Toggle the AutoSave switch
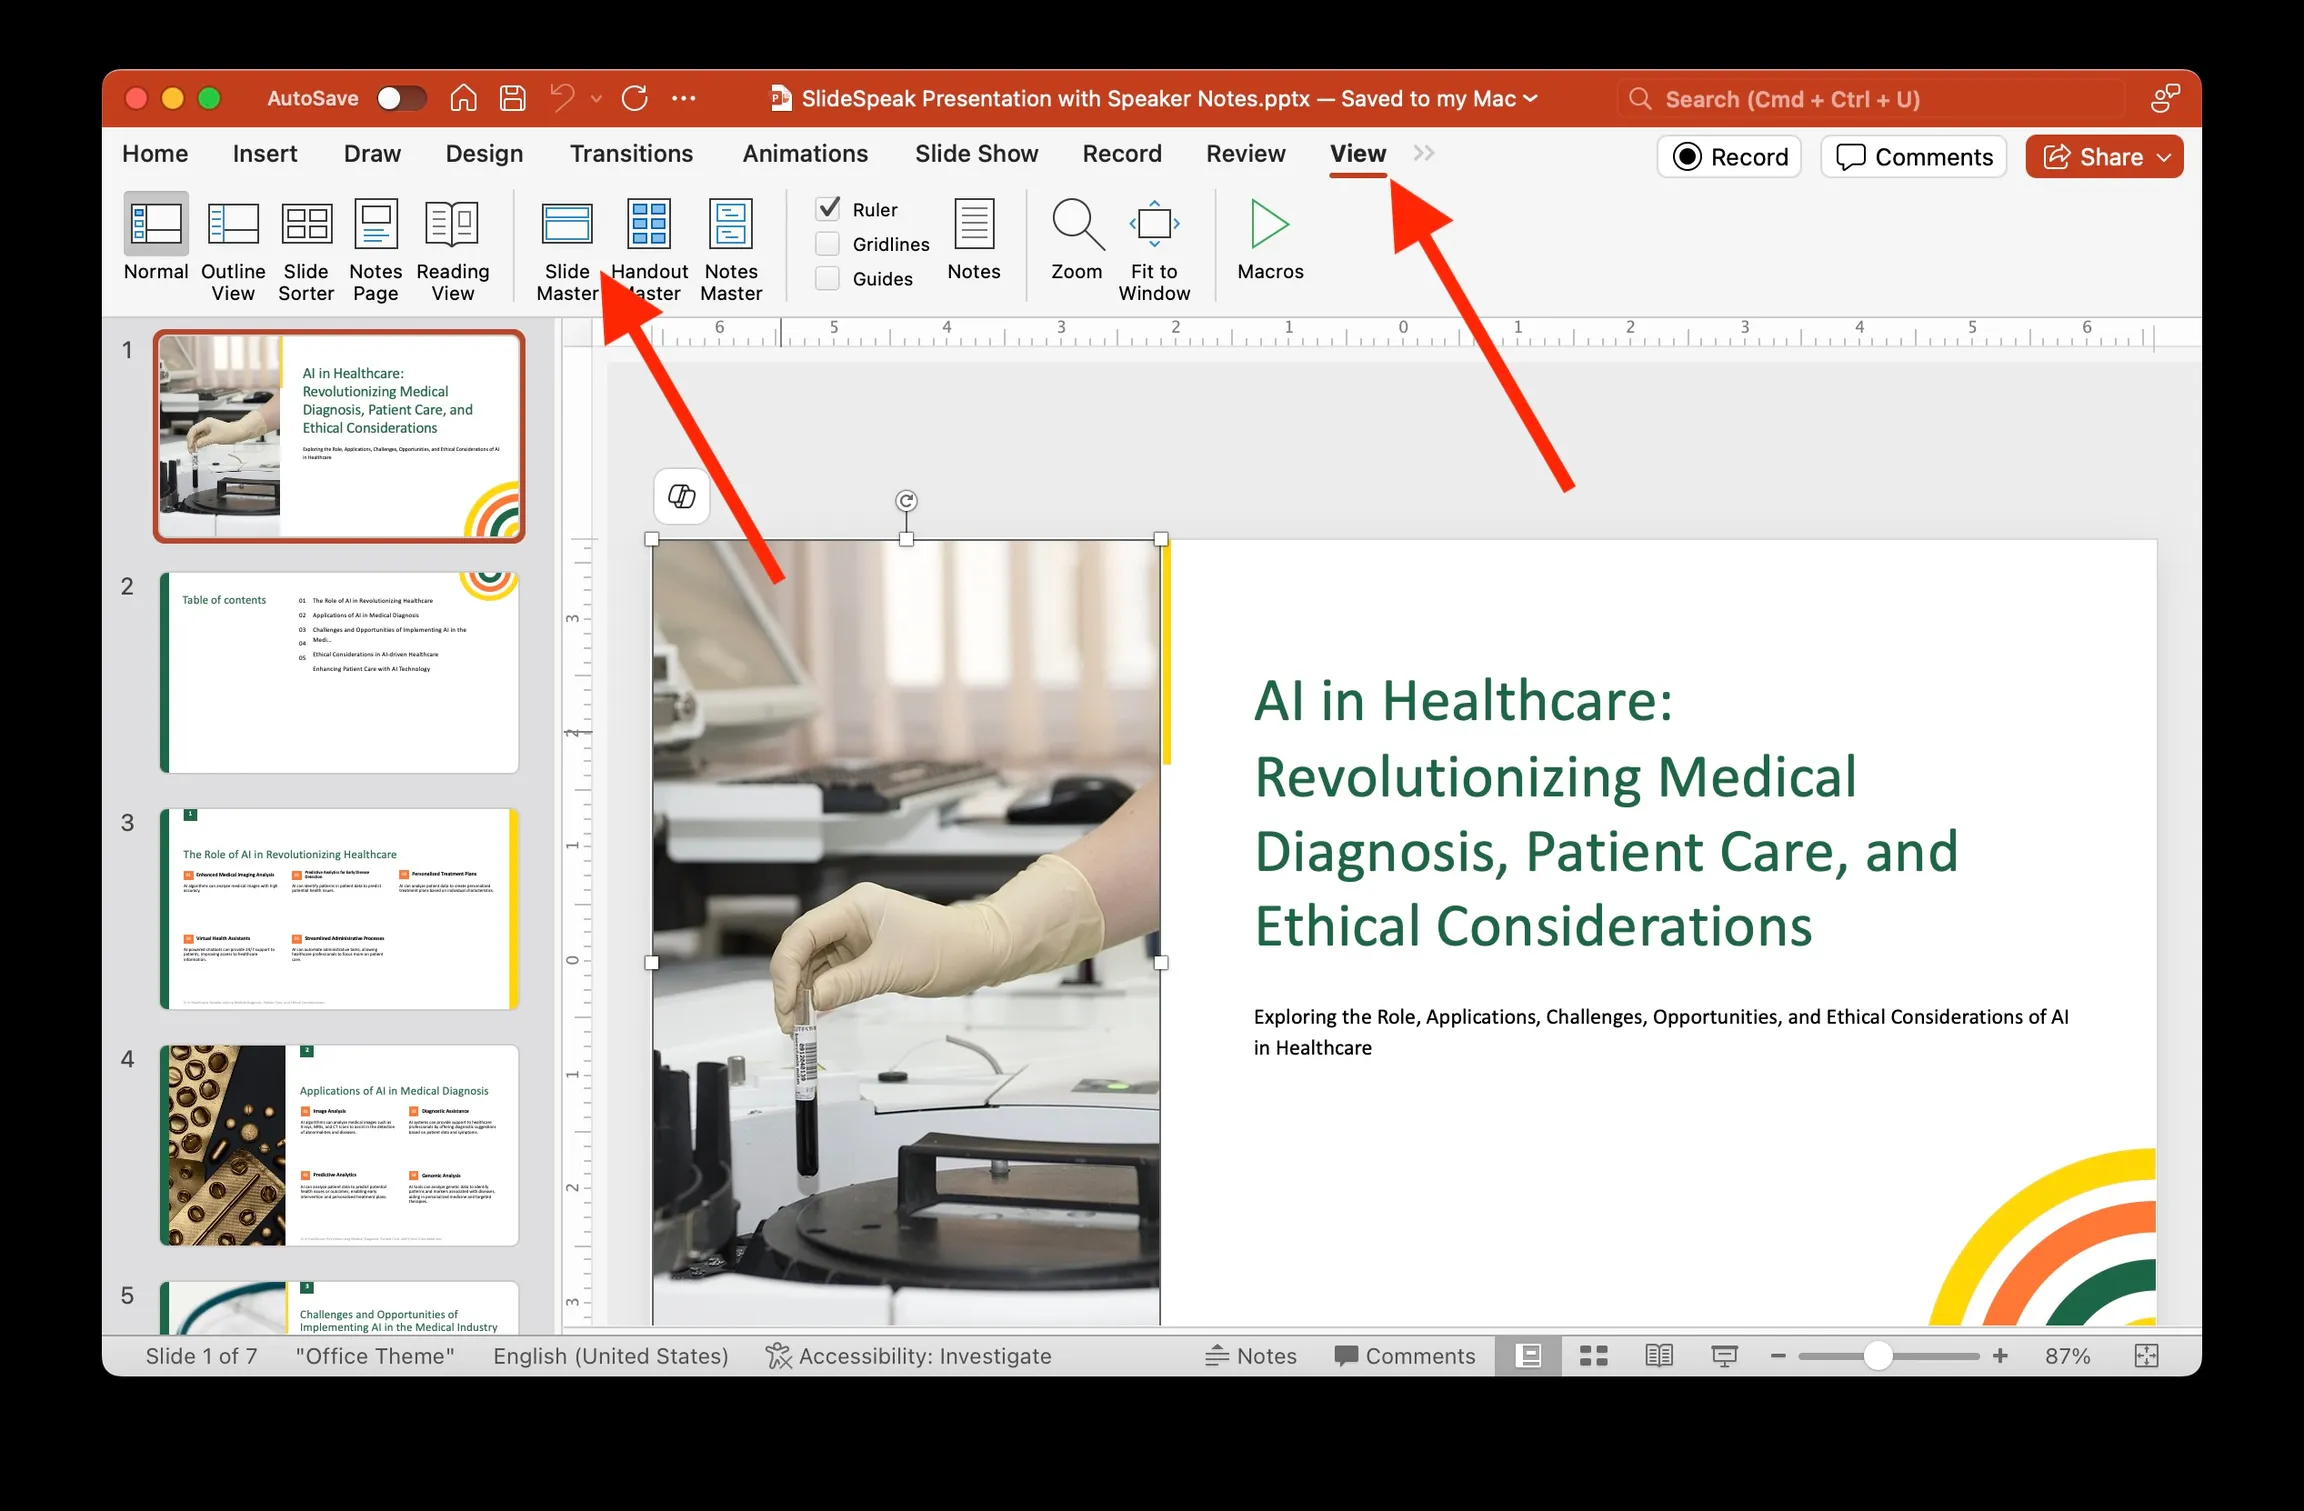This screenshot has height=1511, width=2304. click(402, 98)
